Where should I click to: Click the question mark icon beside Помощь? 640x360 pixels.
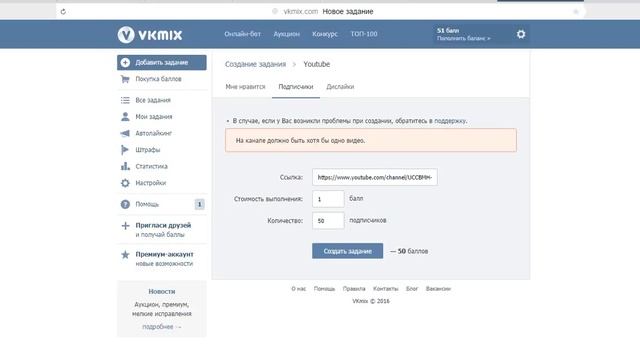click(x=125, y=204)
